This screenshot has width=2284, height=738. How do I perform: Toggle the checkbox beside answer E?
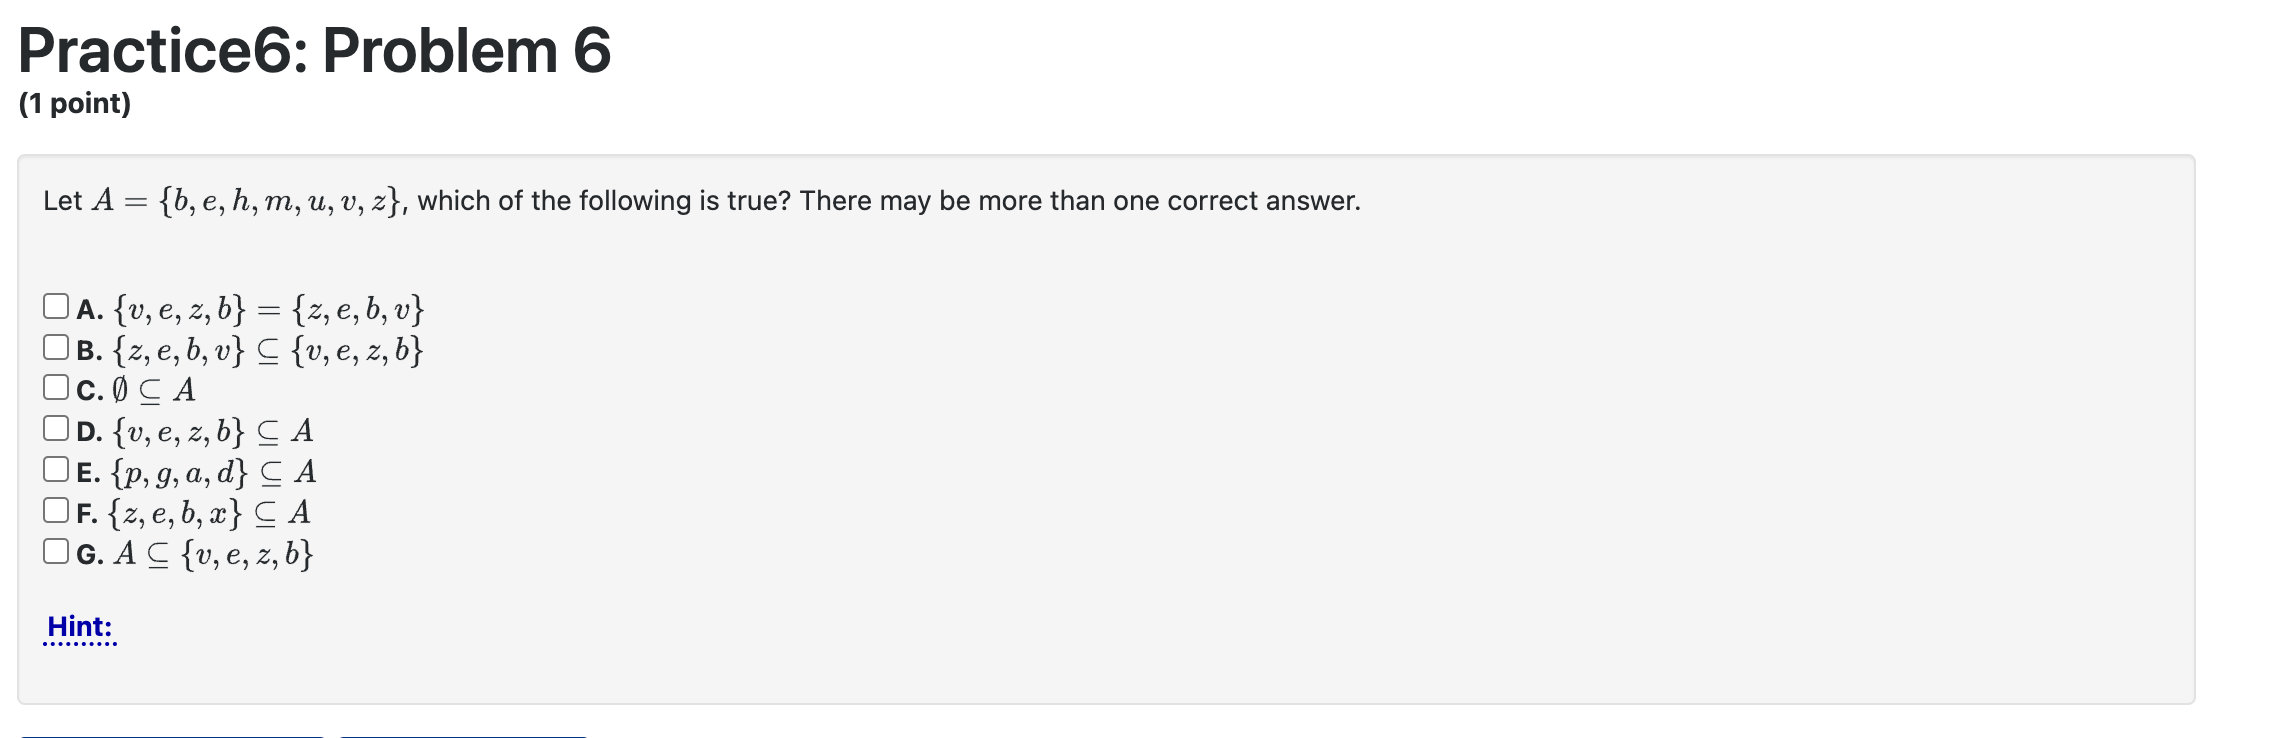coord(54,470)
